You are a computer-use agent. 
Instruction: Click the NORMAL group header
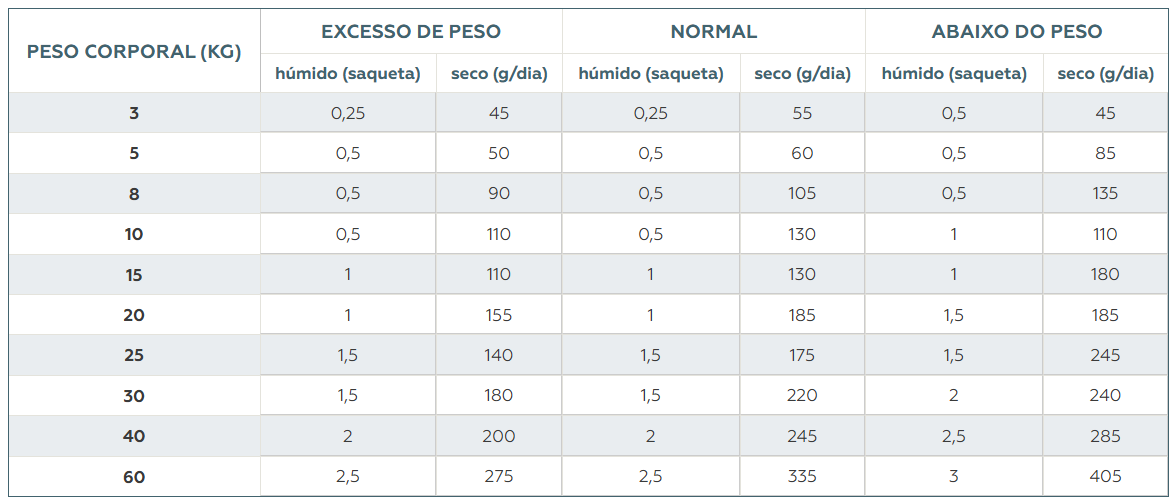coord(714,32)
